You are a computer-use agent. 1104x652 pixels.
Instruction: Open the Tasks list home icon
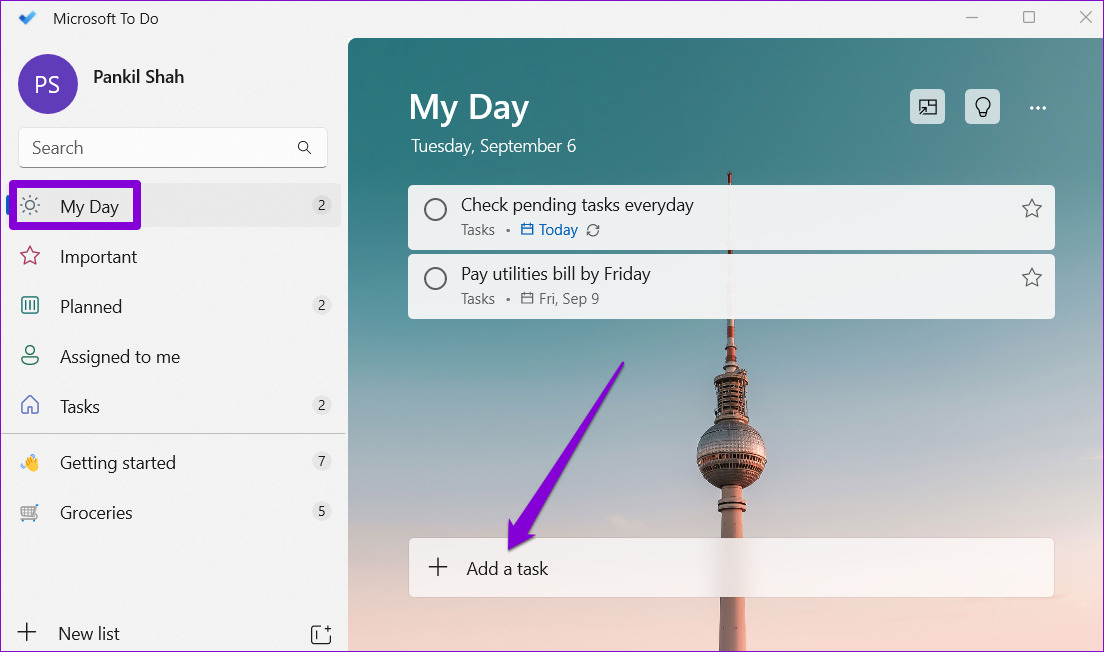coord(30,406)
